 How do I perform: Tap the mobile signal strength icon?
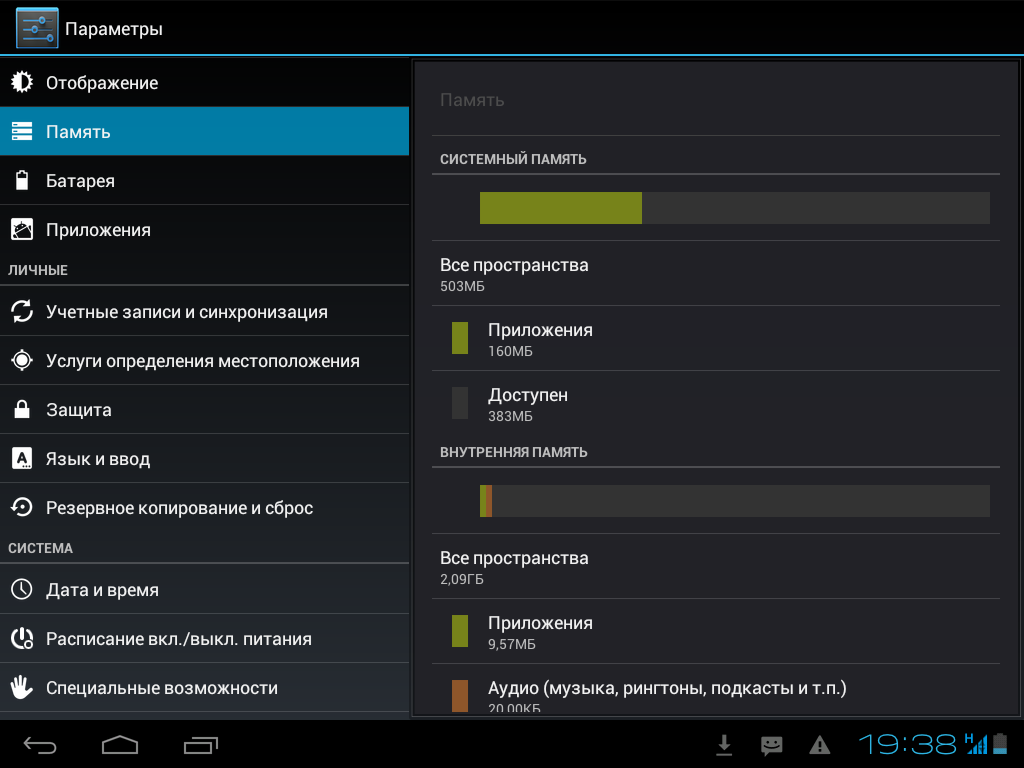[976, 743]
